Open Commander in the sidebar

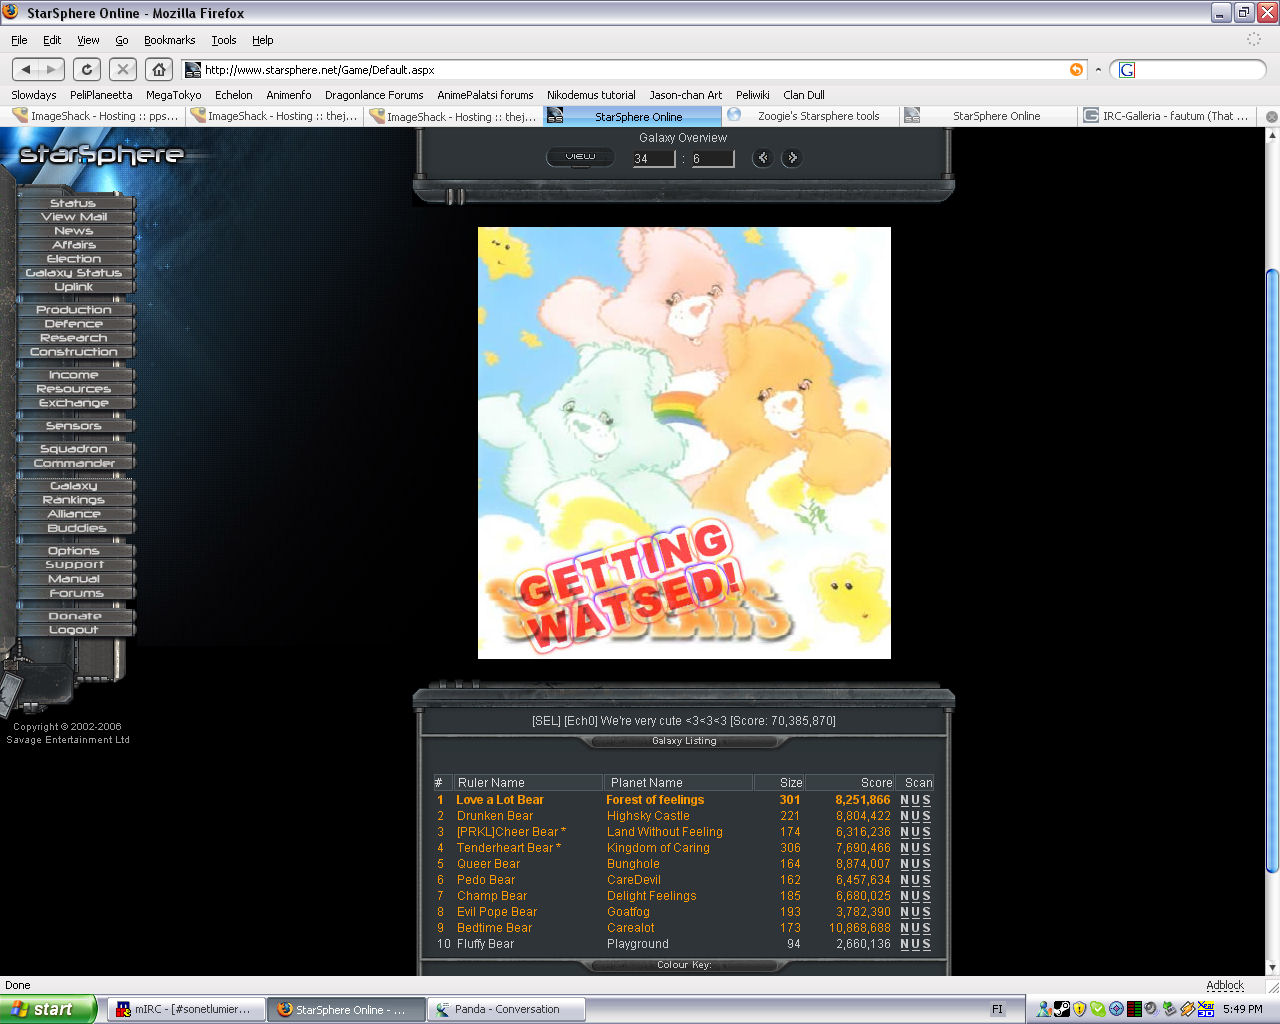[x=73, y=463]
